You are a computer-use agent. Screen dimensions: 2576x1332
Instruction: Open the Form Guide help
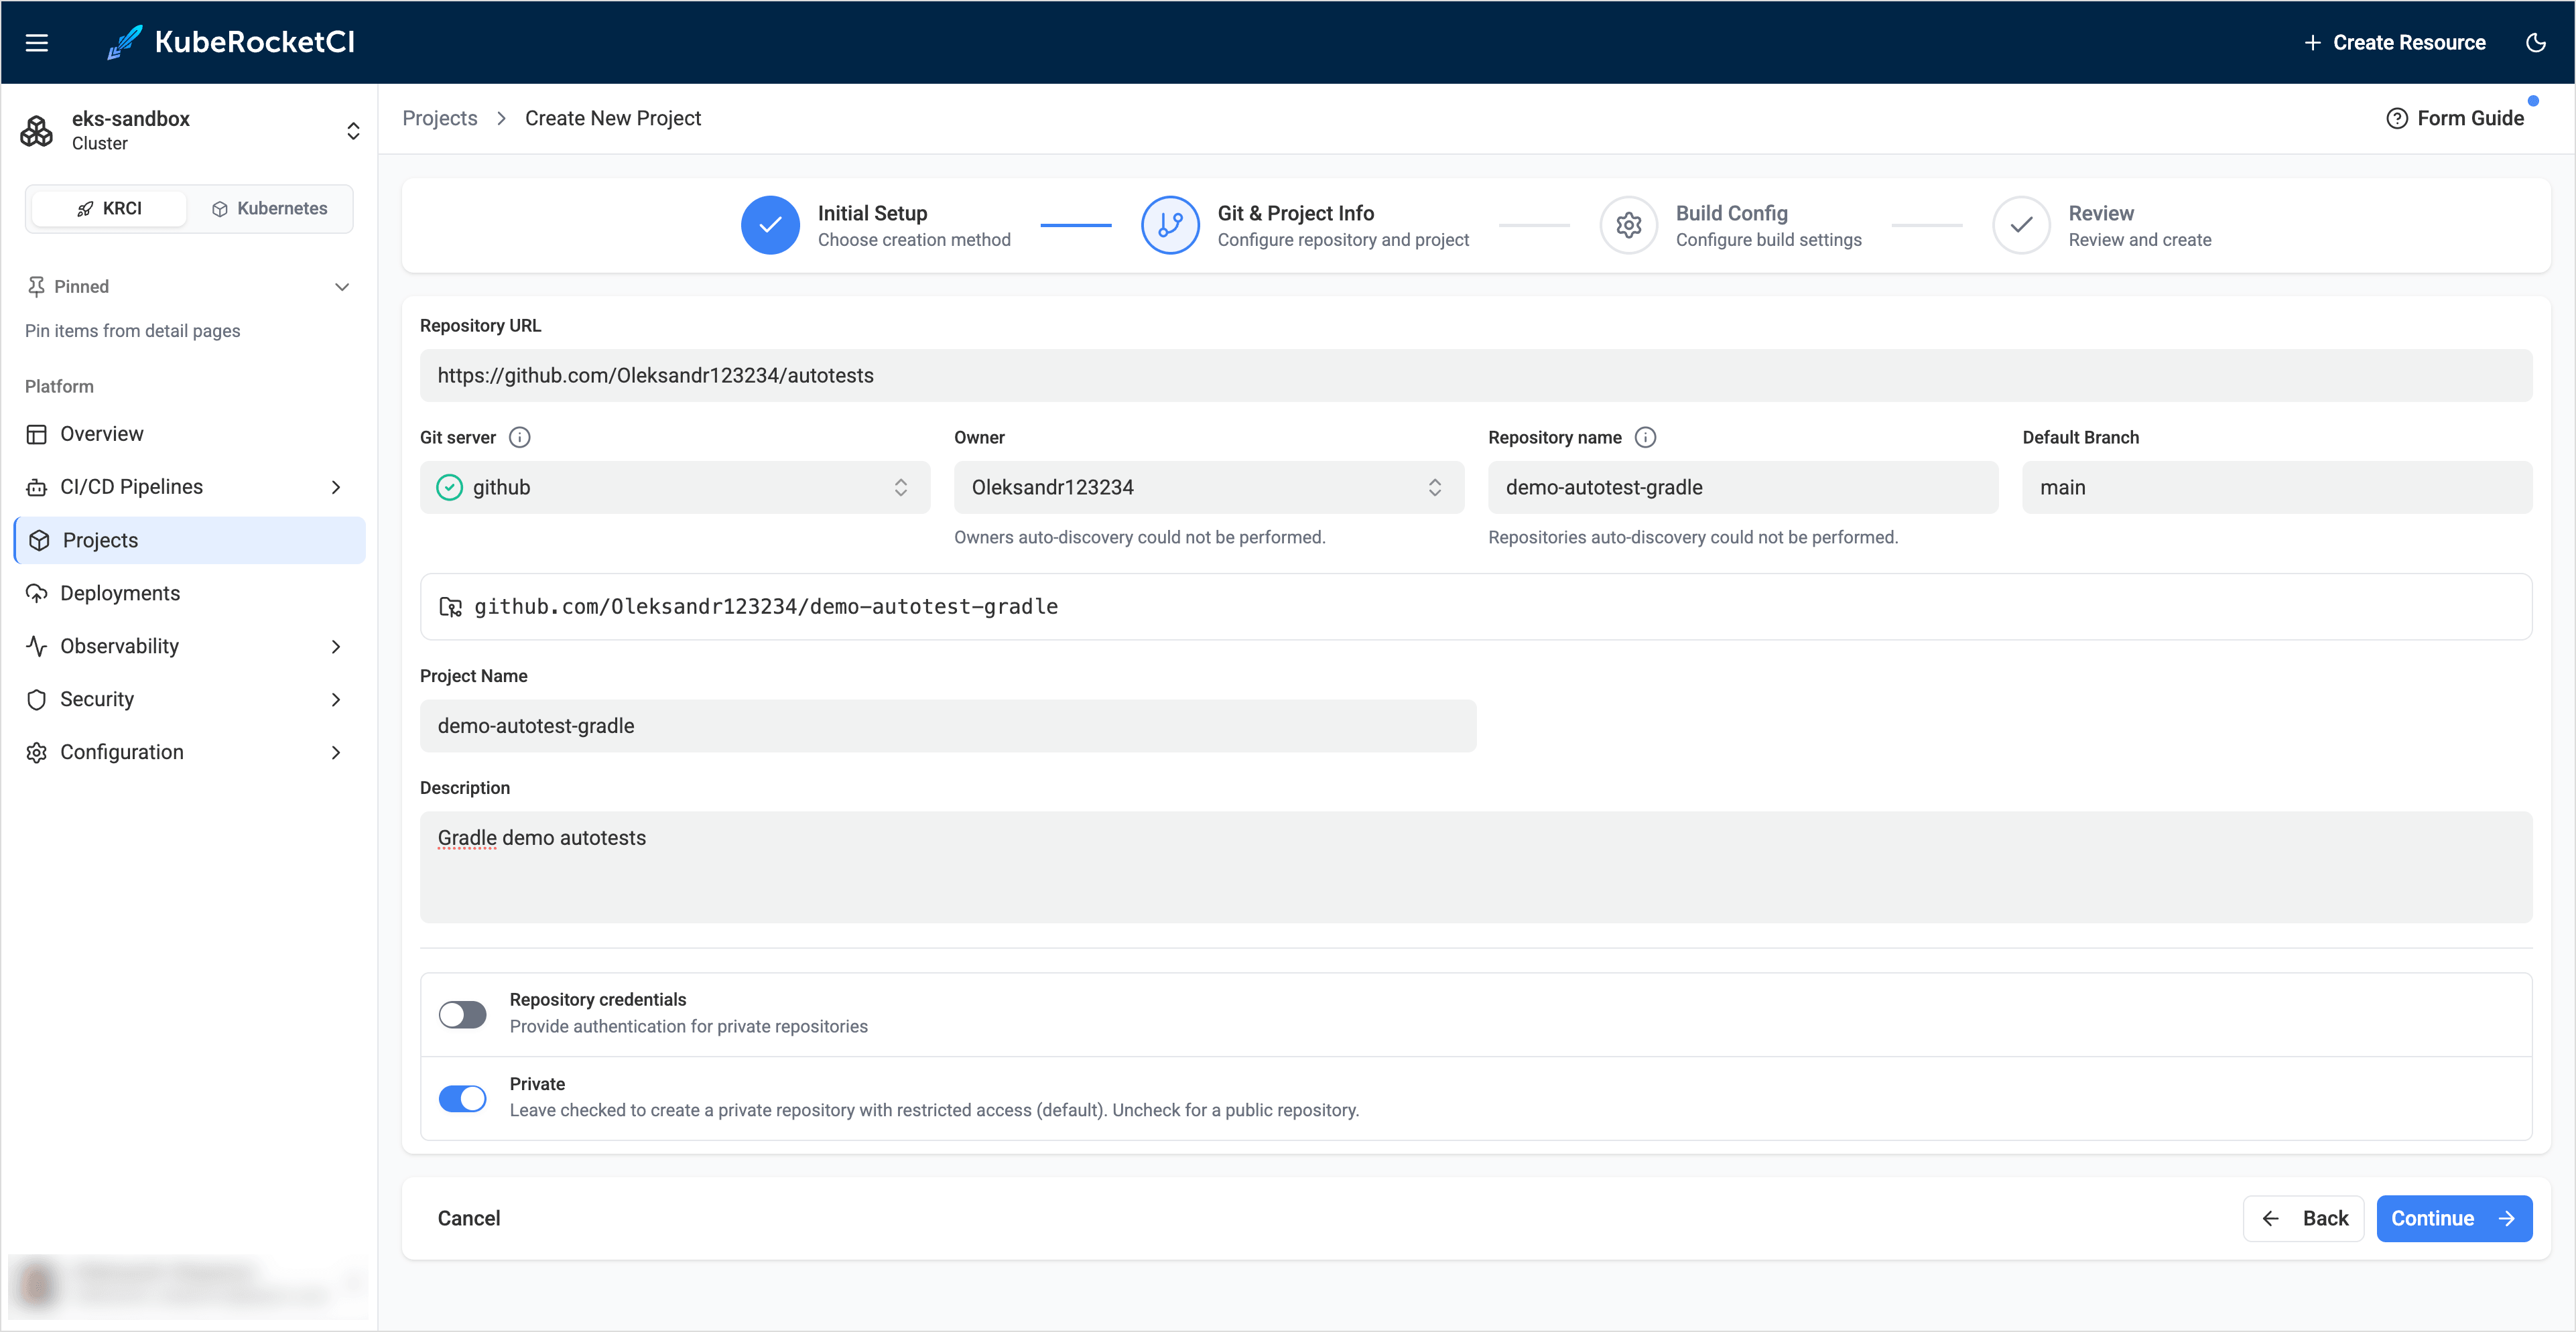click(x=2455, y=118)
